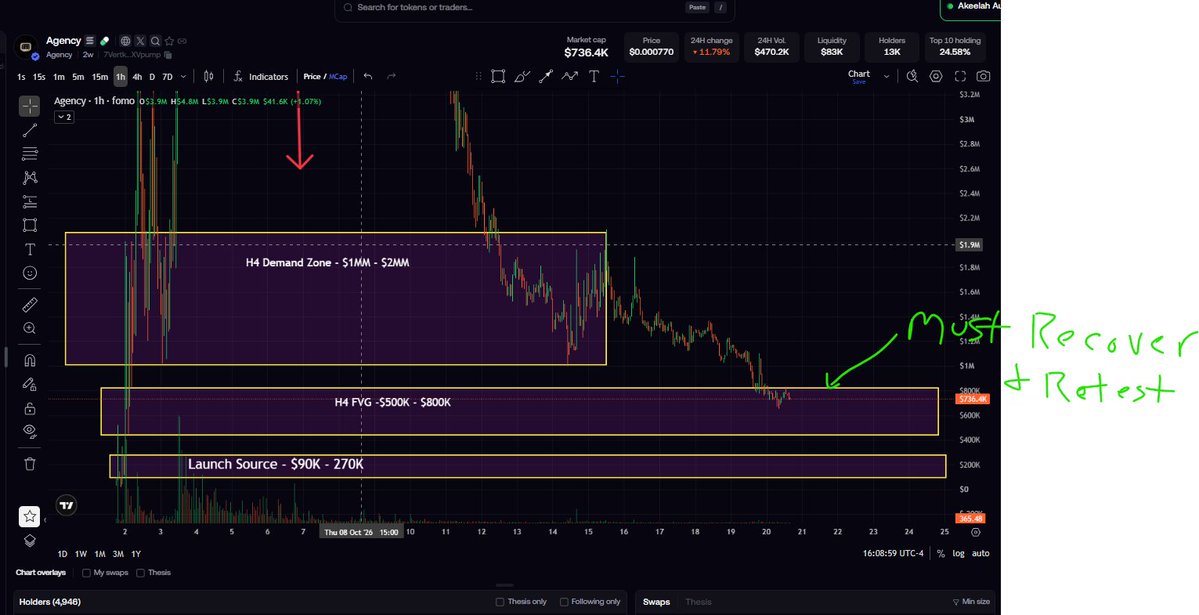The width and height of the screenshot is (1199, 615).
Task: Select the text annotation tool in sidebar
Action: (x=30, y=249)
